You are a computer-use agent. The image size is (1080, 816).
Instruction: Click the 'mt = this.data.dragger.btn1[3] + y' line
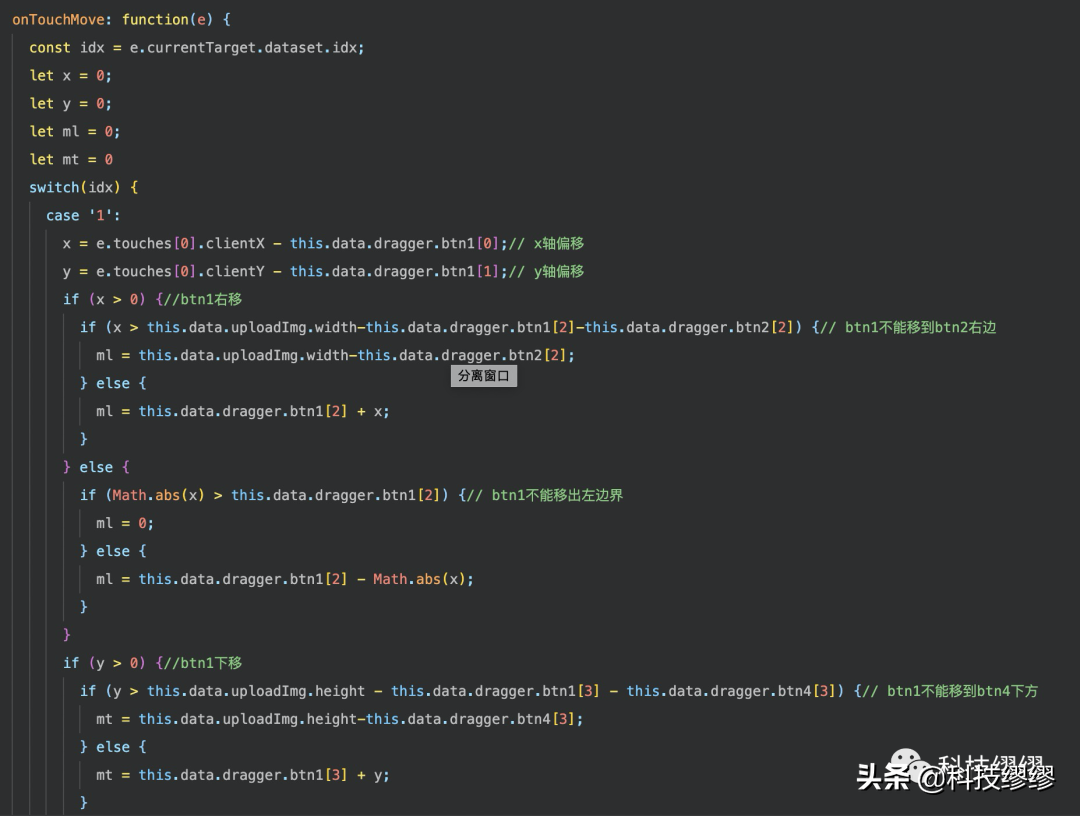point(242,775)
